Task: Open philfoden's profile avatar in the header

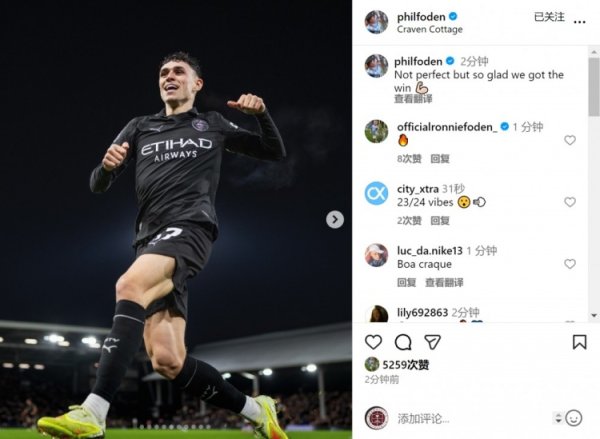Action: coord(376,22)
